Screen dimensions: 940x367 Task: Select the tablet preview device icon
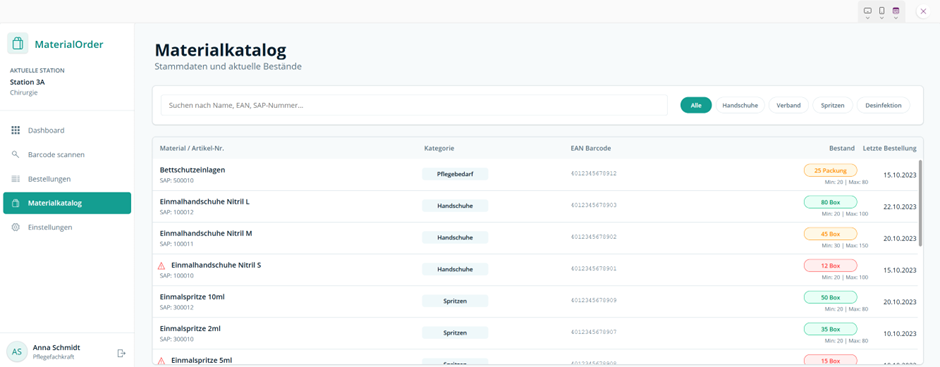867,10
